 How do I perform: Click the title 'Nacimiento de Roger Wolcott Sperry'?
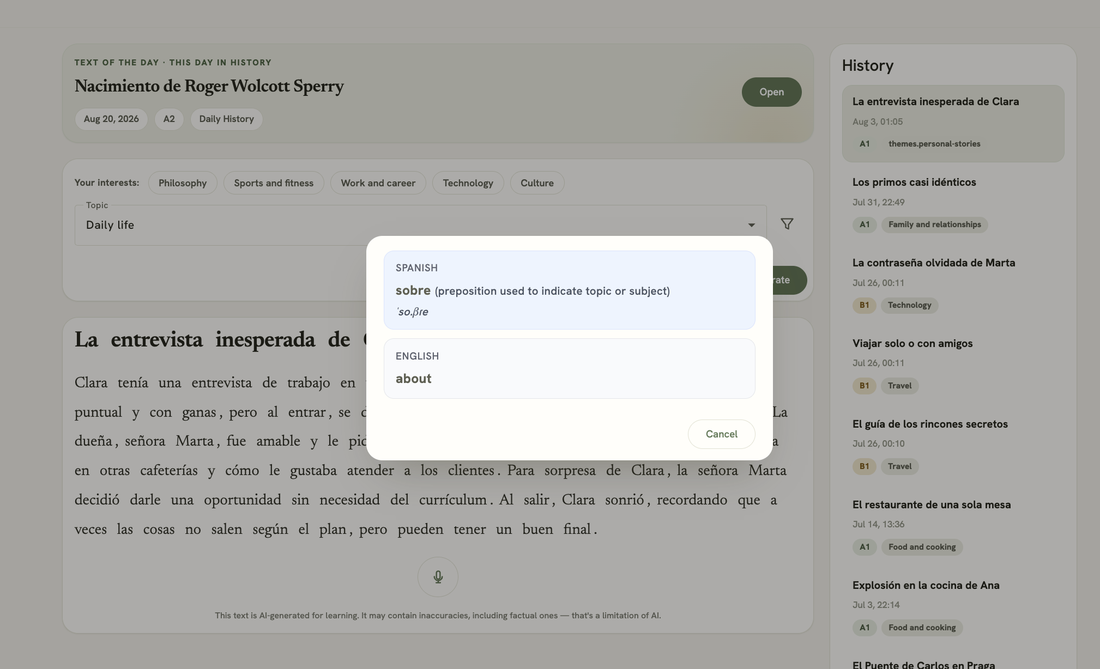(209, 86)
